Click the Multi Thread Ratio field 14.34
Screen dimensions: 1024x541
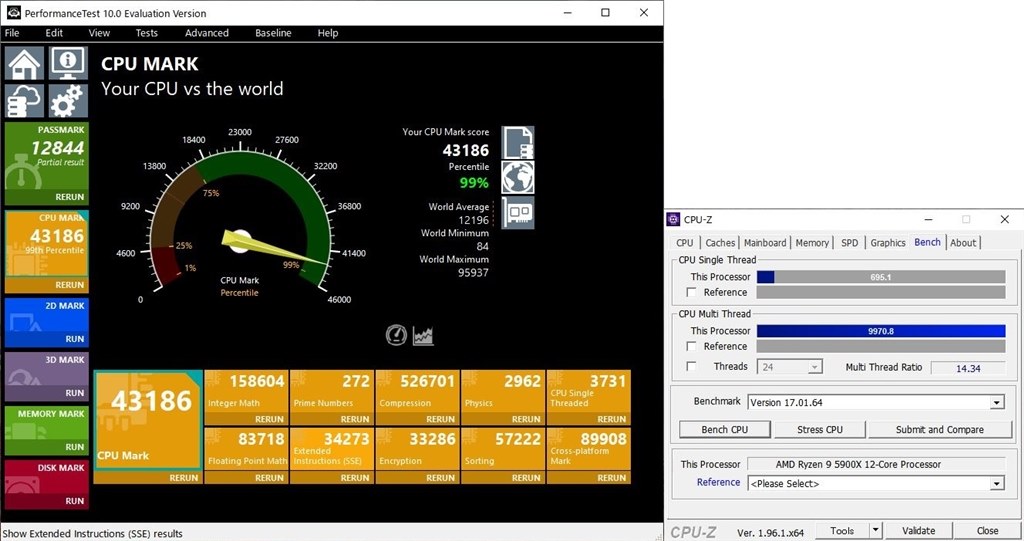pyautogui.click(x=968, y=368)
